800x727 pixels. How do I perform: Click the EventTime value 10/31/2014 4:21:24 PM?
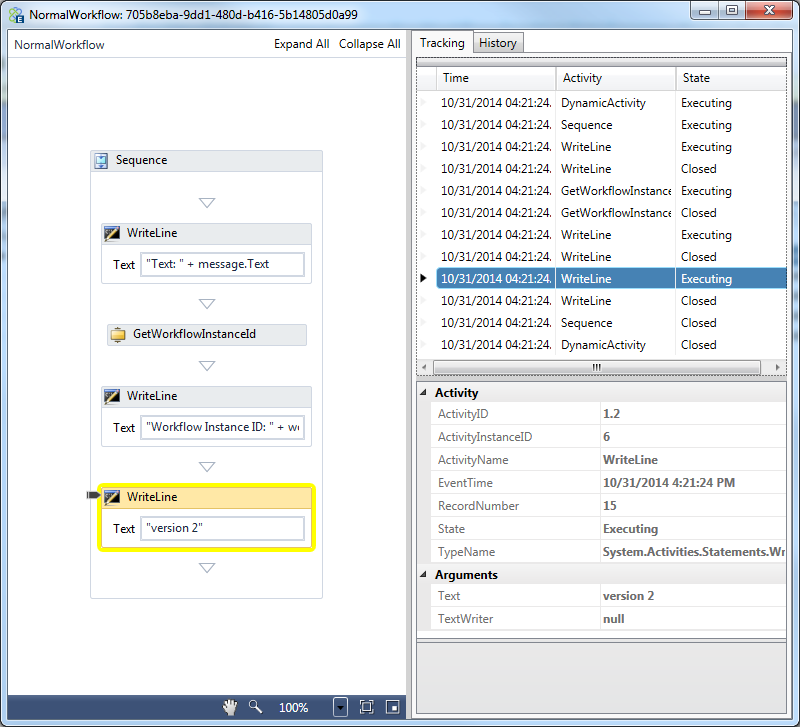[x=669, y=483]
